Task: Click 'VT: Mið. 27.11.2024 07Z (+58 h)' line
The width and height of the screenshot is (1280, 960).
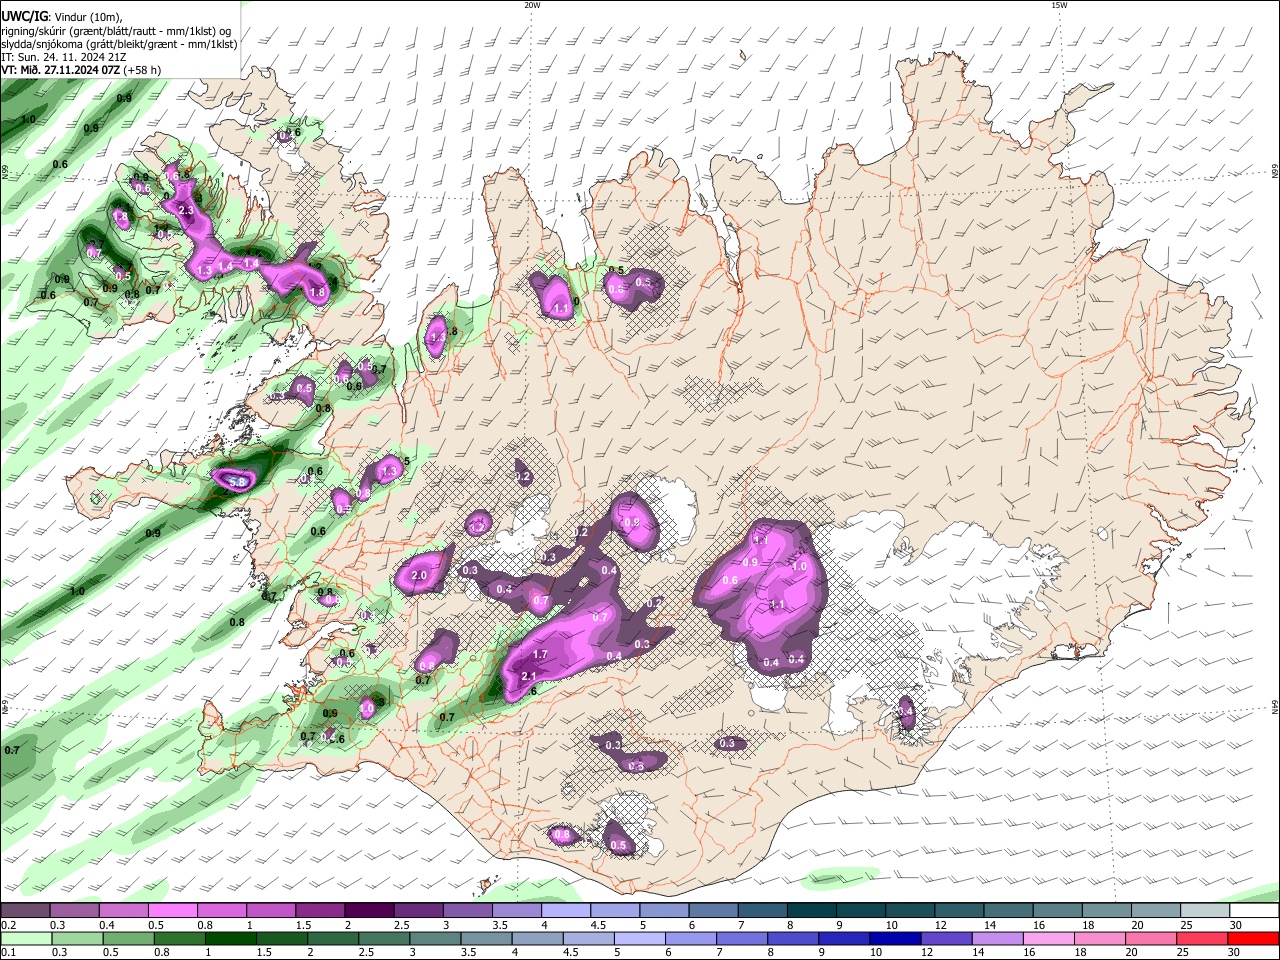Action: click(81, 70)
